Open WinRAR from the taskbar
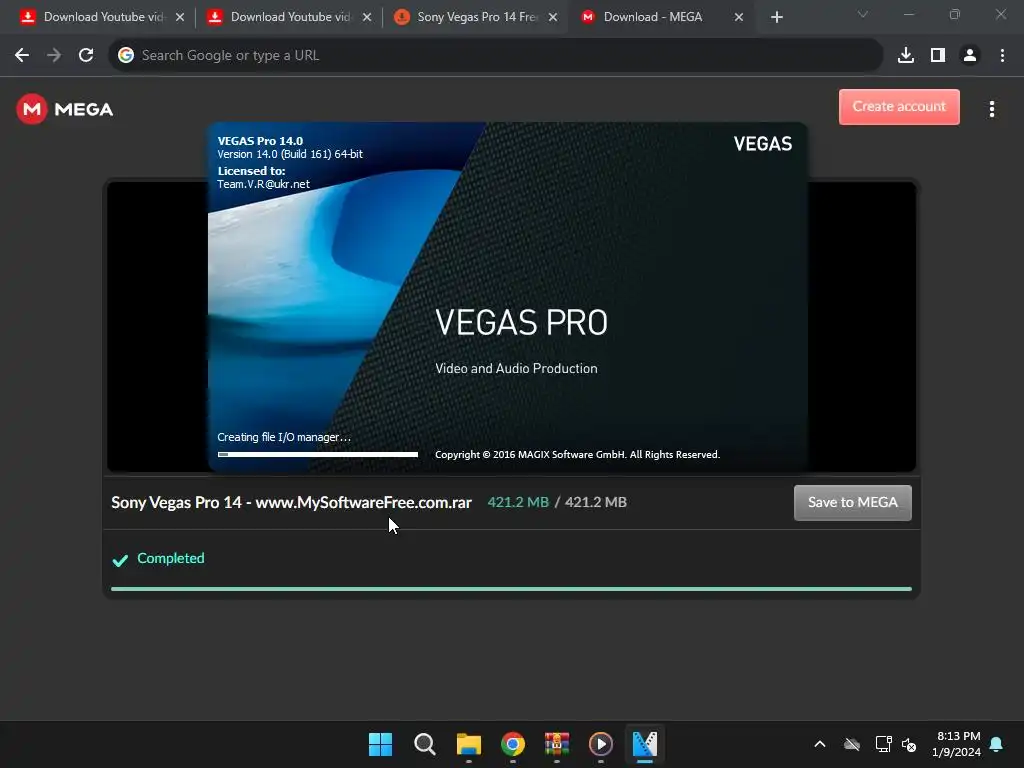 [x=556, y=744]
